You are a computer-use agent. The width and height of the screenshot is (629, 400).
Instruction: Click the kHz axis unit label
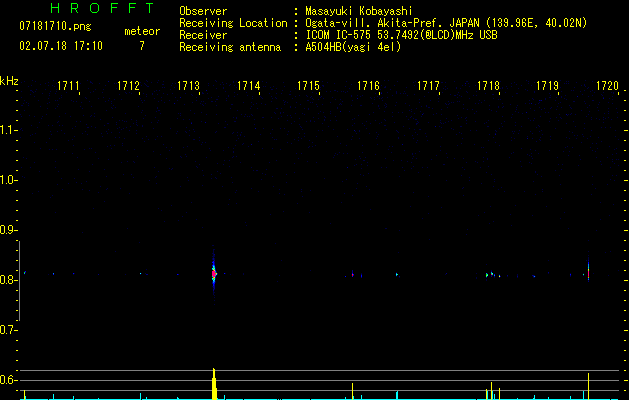9,81
